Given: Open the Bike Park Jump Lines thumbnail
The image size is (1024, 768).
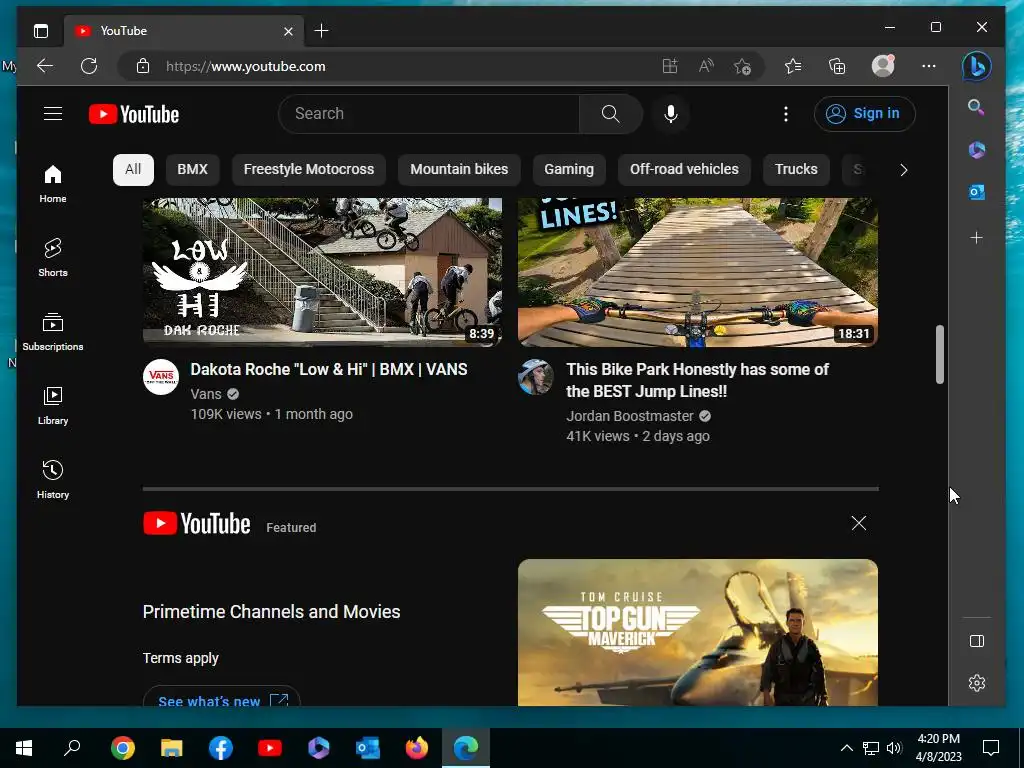Looking at the screenshot, I should click(x=697, y=272).
